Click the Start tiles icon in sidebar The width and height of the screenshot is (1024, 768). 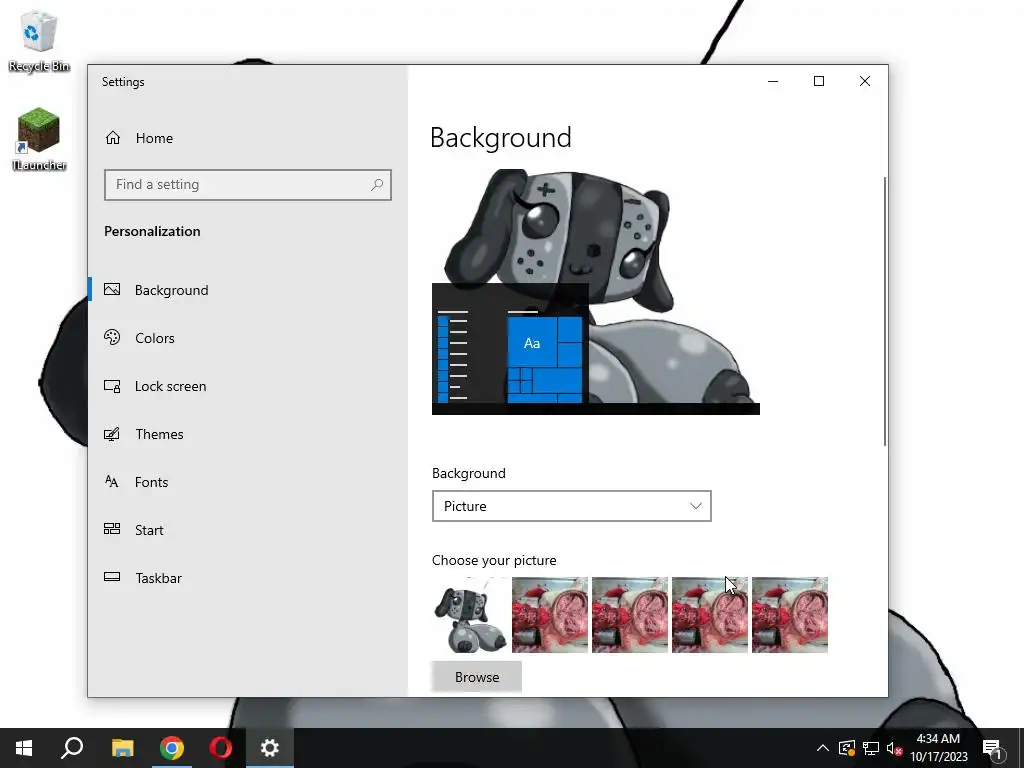point(112,530)
